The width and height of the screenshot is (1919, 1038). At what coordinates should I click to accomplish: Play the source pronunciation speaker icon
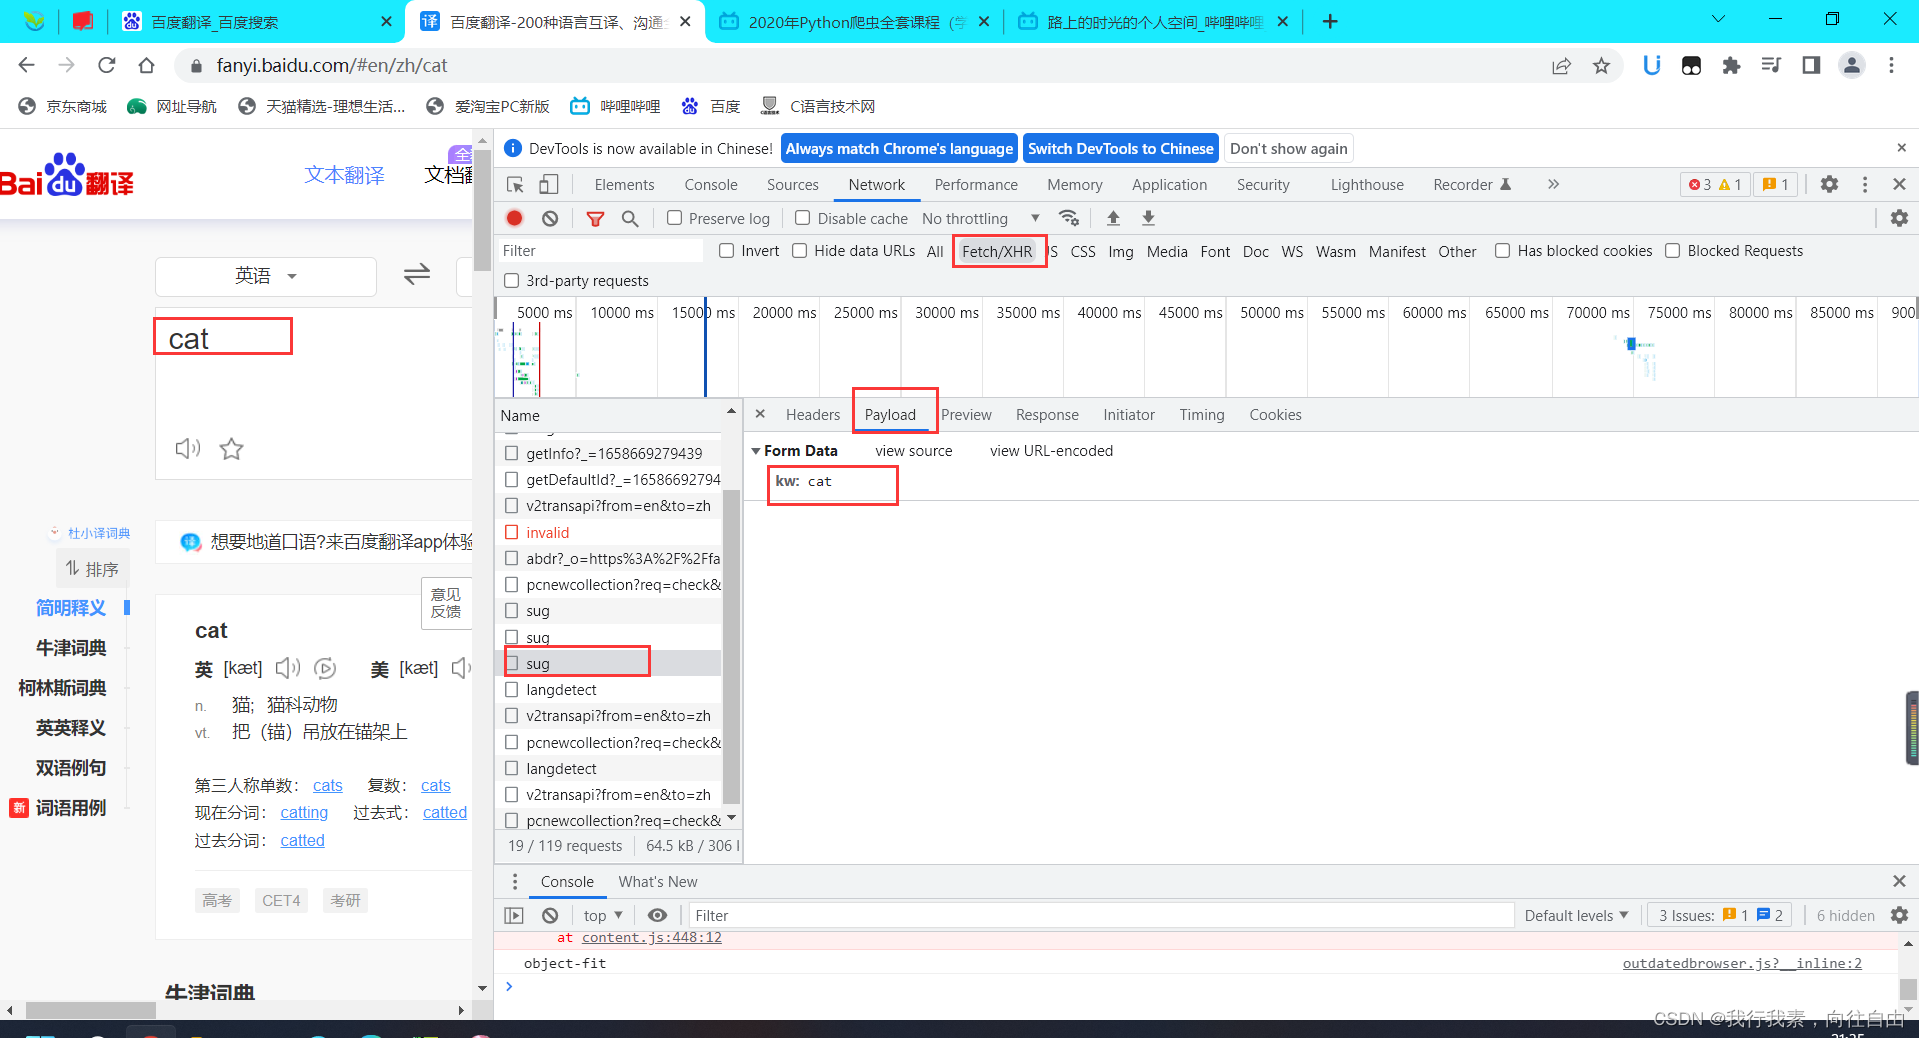[188, 449]
